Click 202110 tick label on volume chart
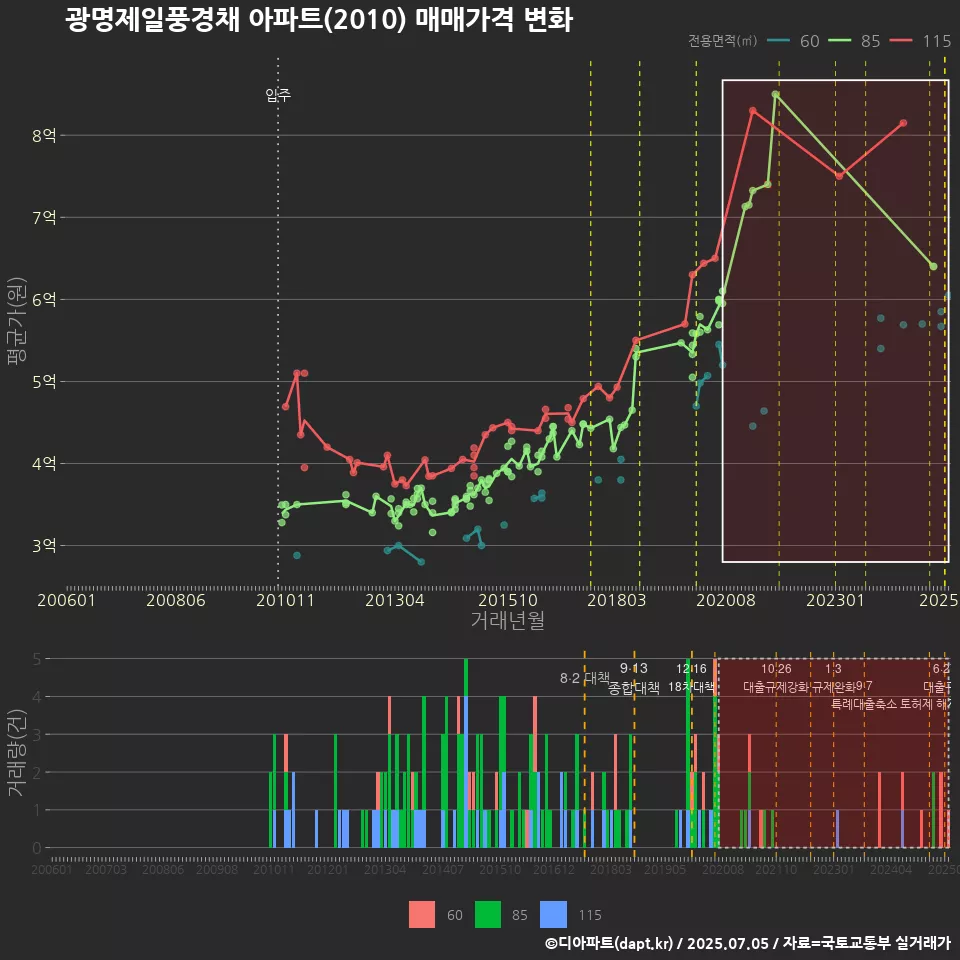This screenshot has height=960, width=960. [x=776, y=869]
